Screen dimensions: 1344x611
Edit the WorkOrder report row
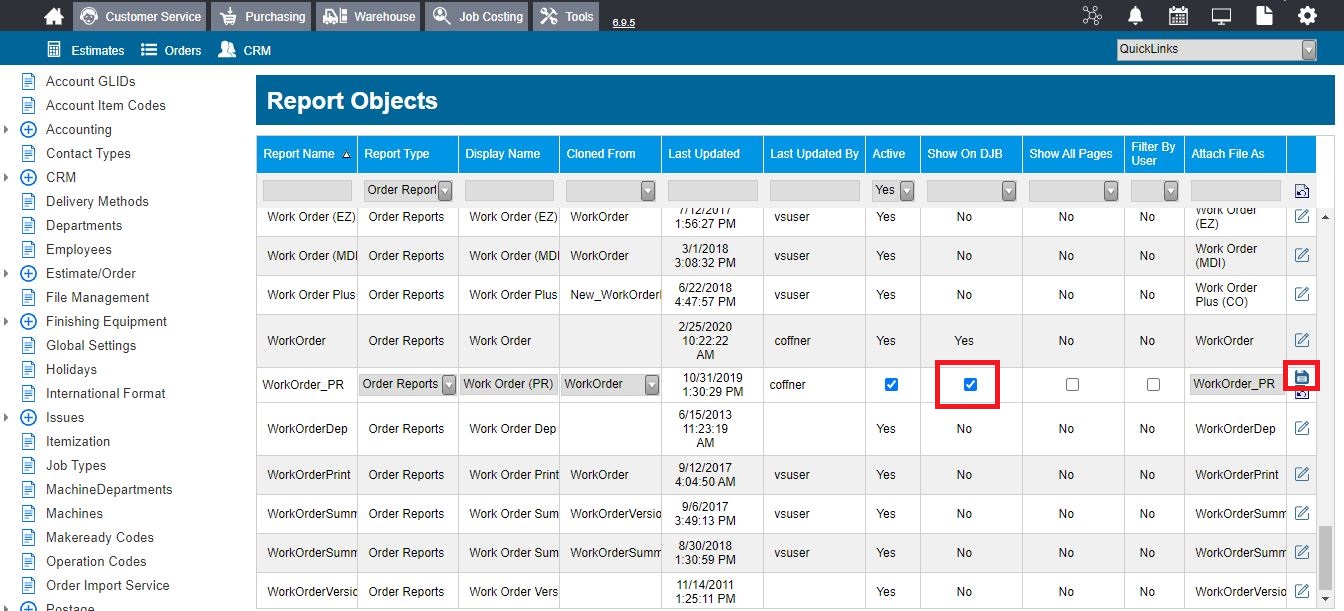tap(1301, 340)
